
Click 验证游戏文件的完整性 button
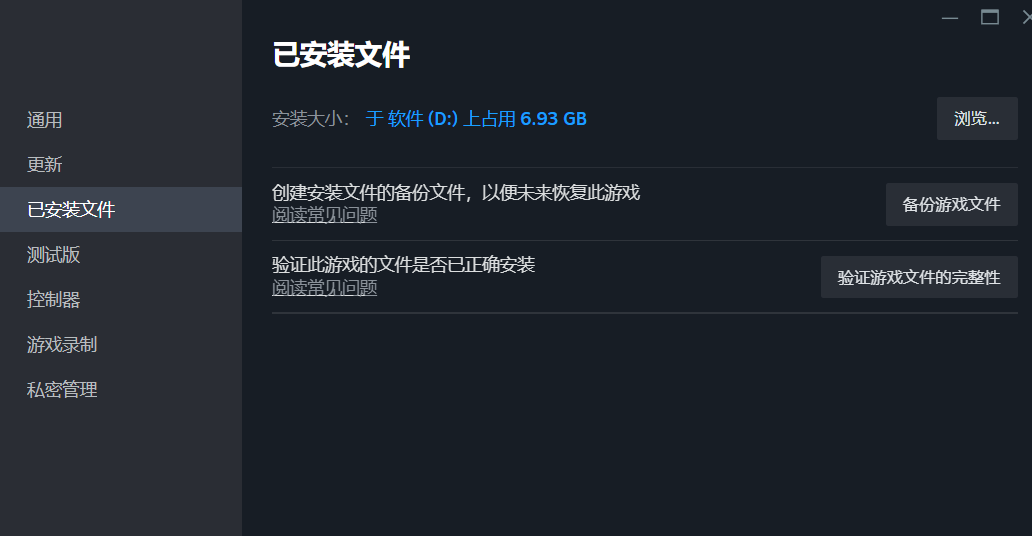tap(919, 277)
